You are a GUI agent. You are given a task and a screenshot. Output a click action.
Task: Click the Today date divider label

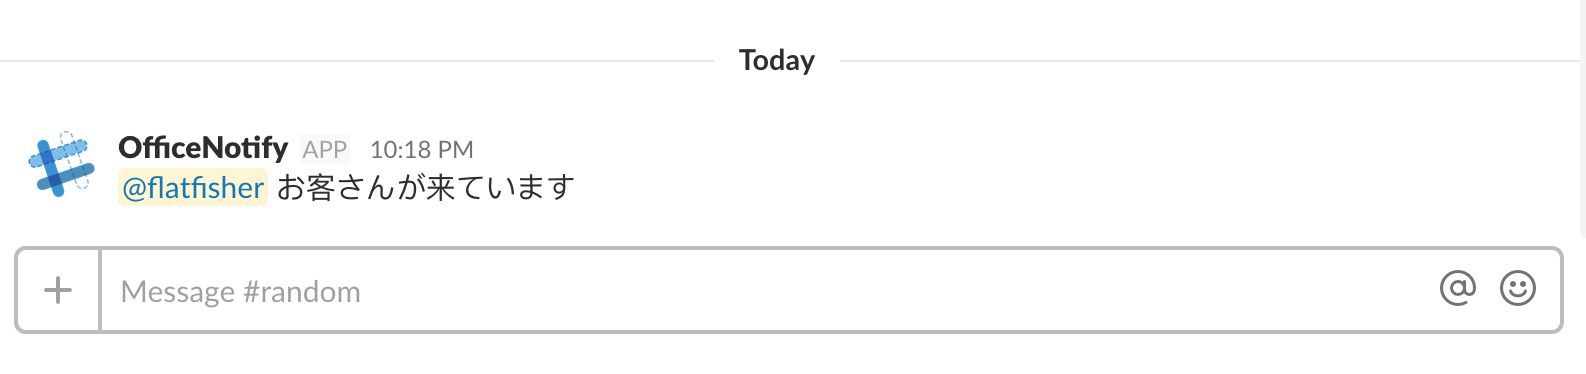776,60
